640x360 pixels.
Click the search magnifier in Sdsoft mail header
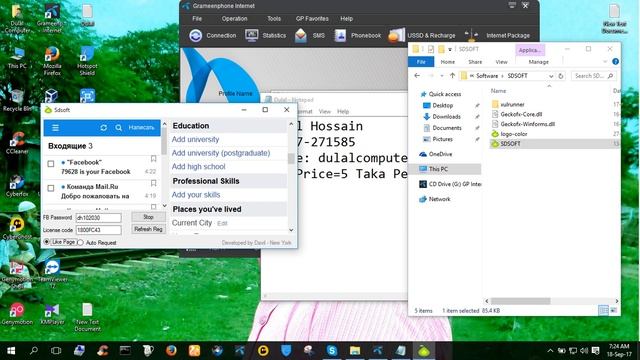point(118,128)
